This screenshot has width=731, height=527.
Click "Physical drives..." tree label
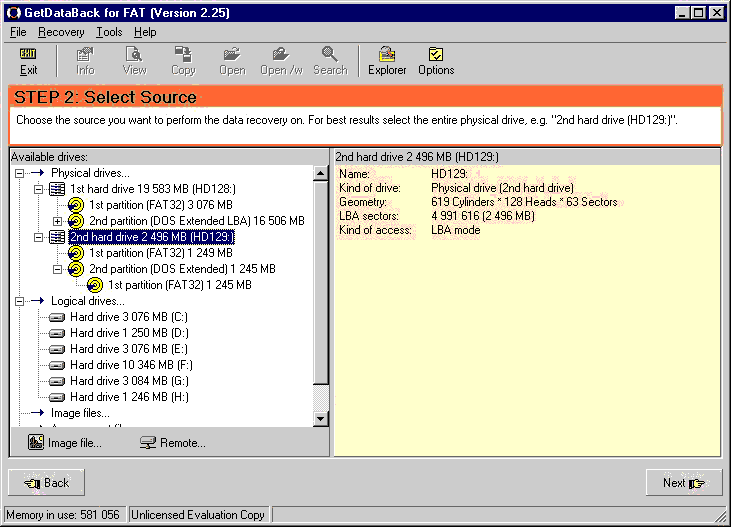pyautogui.click(x=90, y=173)
